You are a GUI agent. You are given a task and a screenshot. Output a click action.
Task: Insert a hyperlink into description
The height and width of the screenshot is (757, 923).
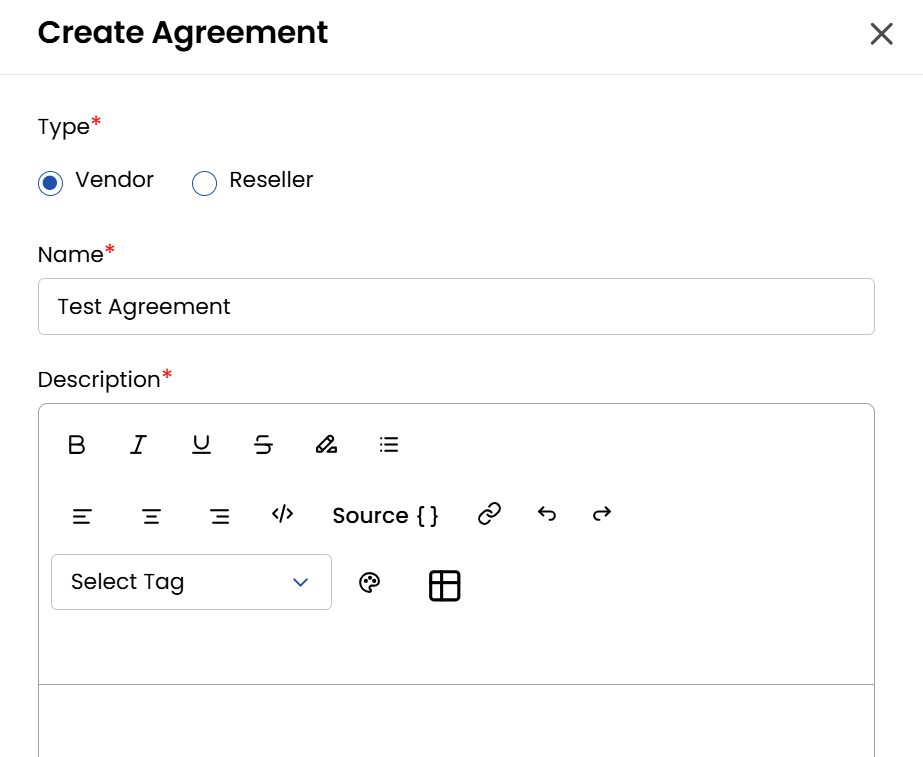tap(489, 514)
